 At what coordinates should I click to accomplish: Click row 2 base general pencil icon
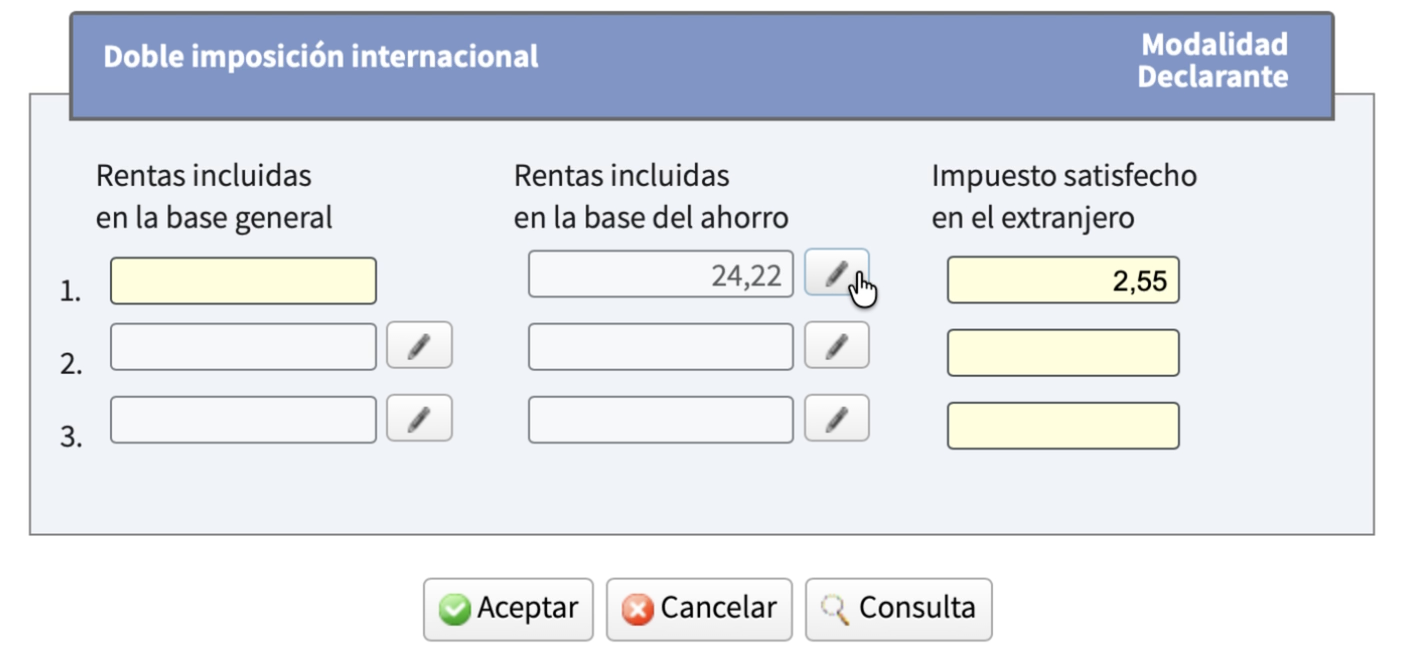pos(419,346)
